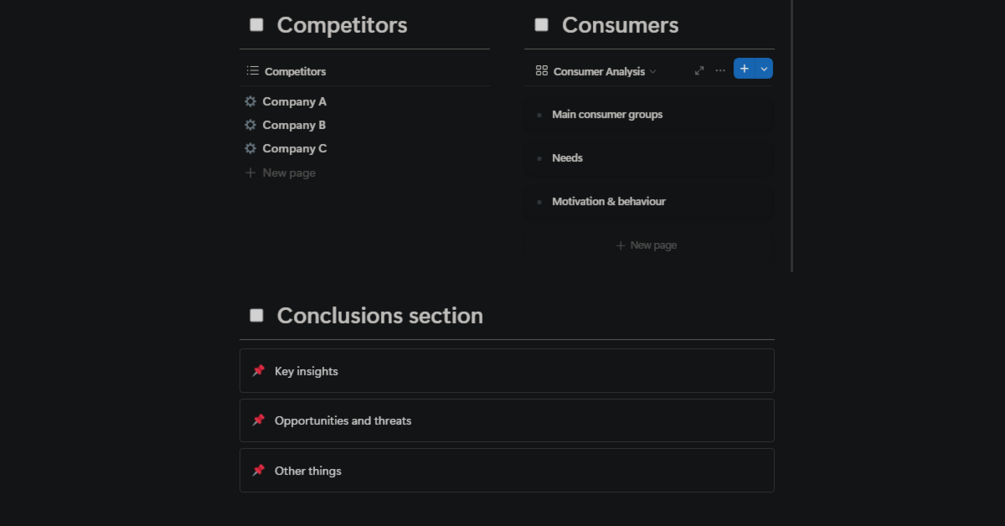1005x526 pixels.
Task: Open the three-dot menu for Consumer Analysis
Action: coord(720,70)
